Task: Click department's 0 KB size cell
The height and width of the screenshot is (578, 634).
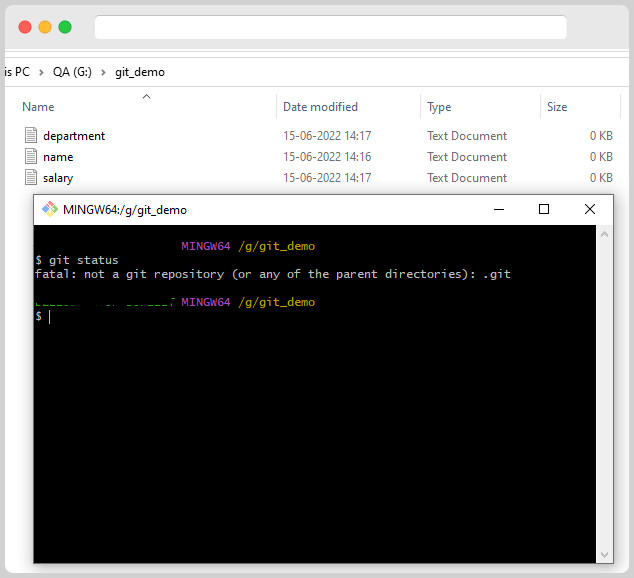Action: tap(601, 135)
